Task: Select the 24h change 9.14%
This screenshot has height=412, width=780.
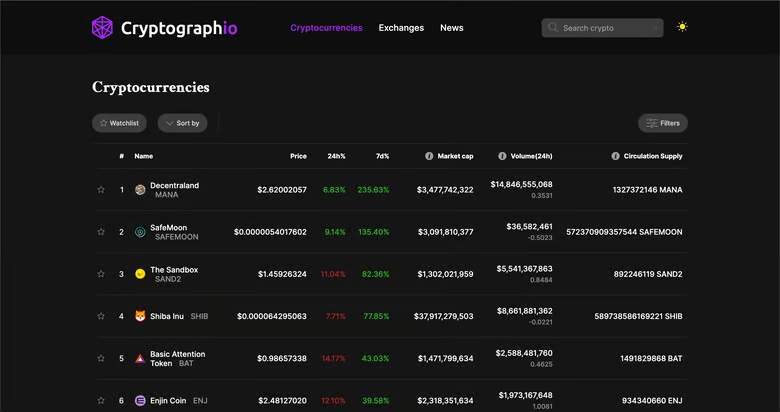Action: 335,232
